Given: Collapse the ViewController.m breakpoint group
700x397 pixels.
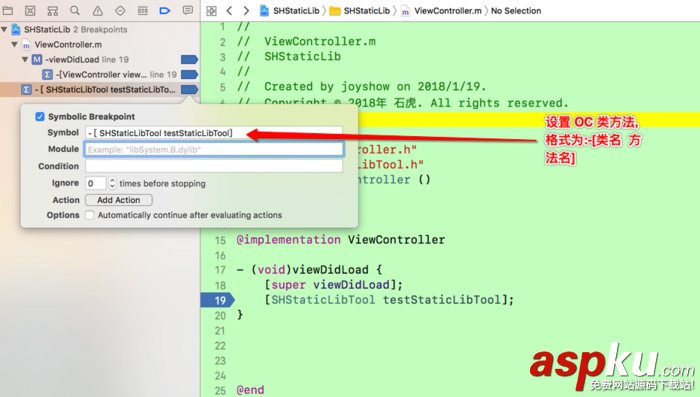Looking at the screenshot, I should [15, 45].
